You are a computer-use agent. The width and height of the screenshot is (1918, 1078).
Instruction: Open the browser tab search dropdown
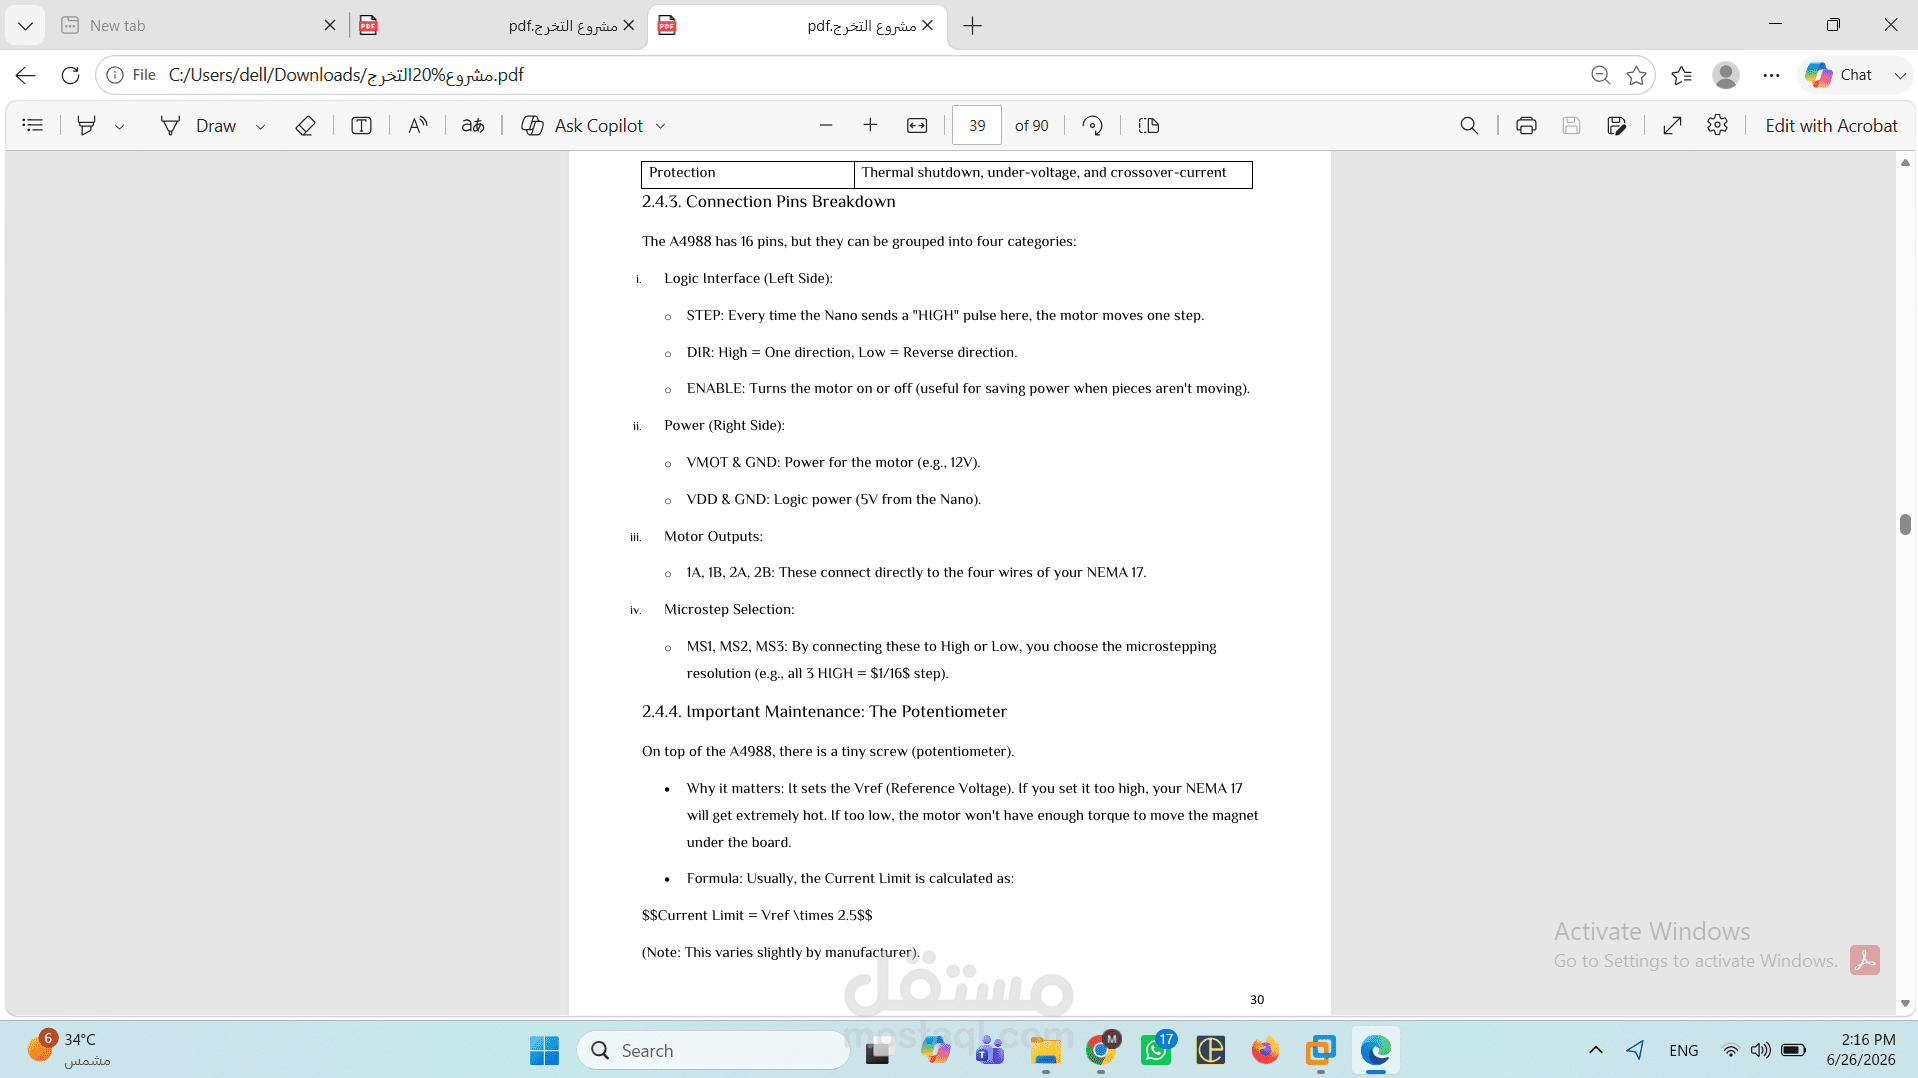pos(26,26)
